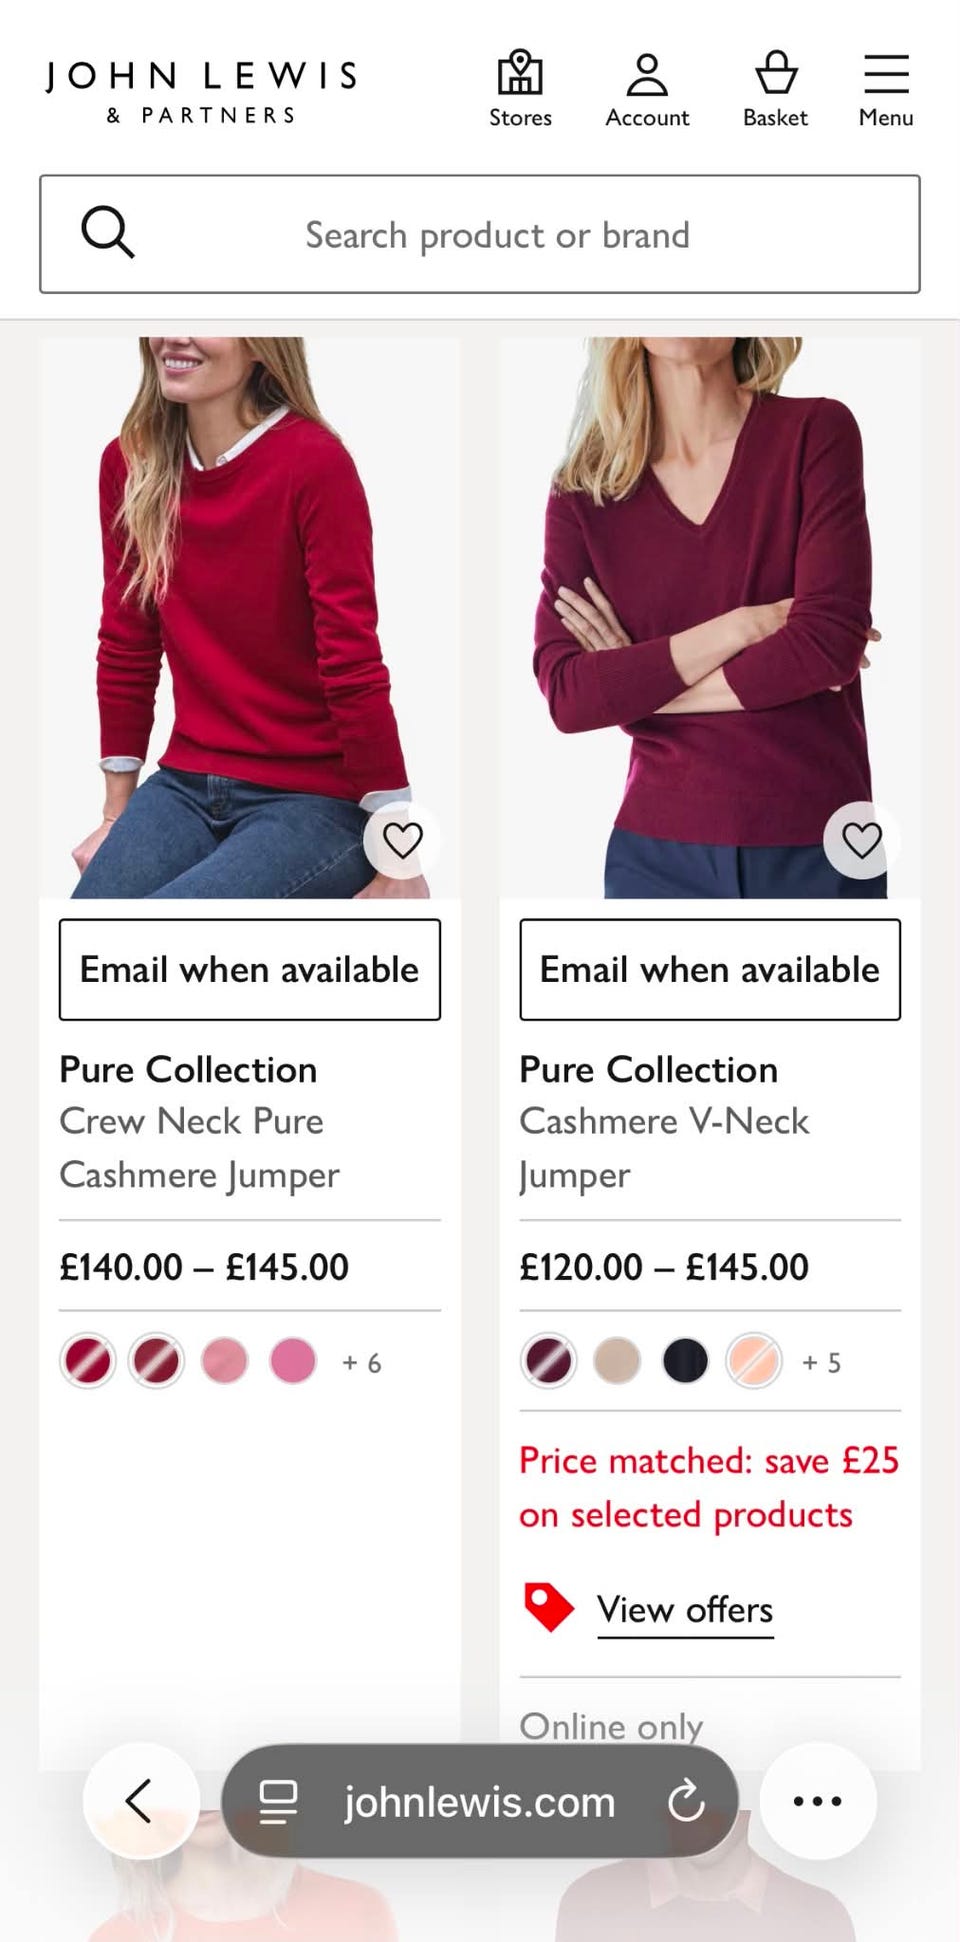The width and height of the screenshot is (960, 1942).
Task: Reload the page with refresh icon
Action: (686, 1802)
